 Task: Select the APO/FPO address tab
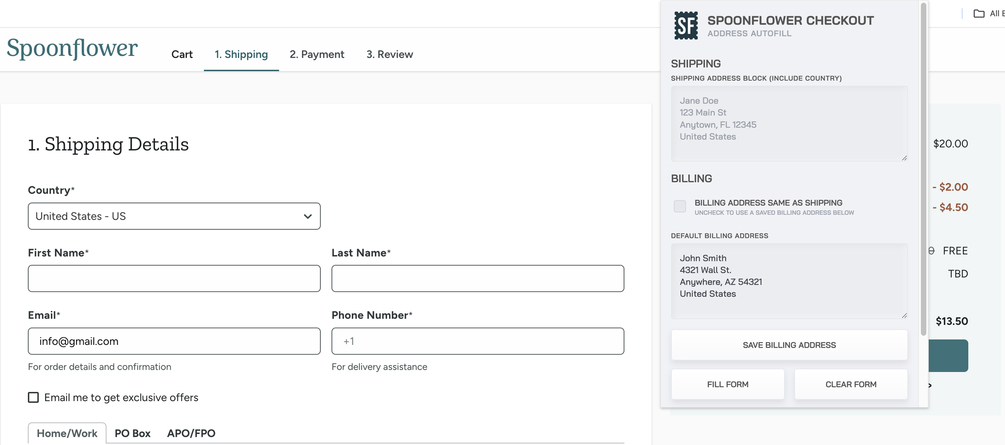click(191, 433)
